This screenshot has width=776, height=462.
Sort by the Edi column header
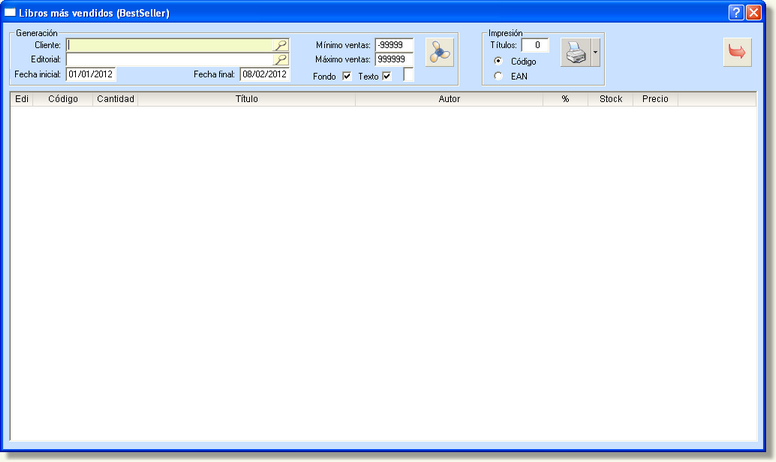[22, 99]
